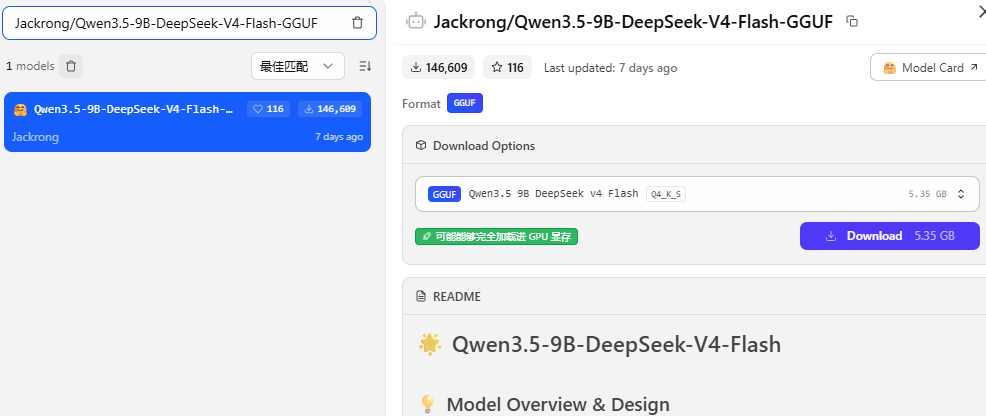The height and width of the screenshot is (416, 986).
Task: Click the Hugging Face emoji in the result card
Action: click(21, 109)
